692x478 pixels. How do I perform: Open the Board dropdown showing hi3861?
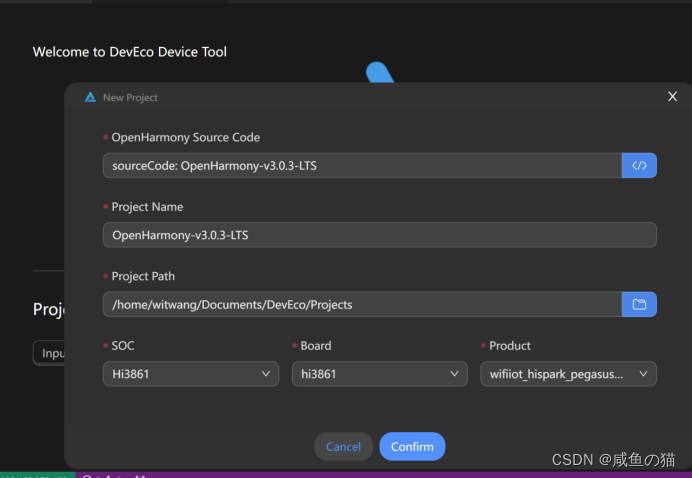tap(380, 374)
